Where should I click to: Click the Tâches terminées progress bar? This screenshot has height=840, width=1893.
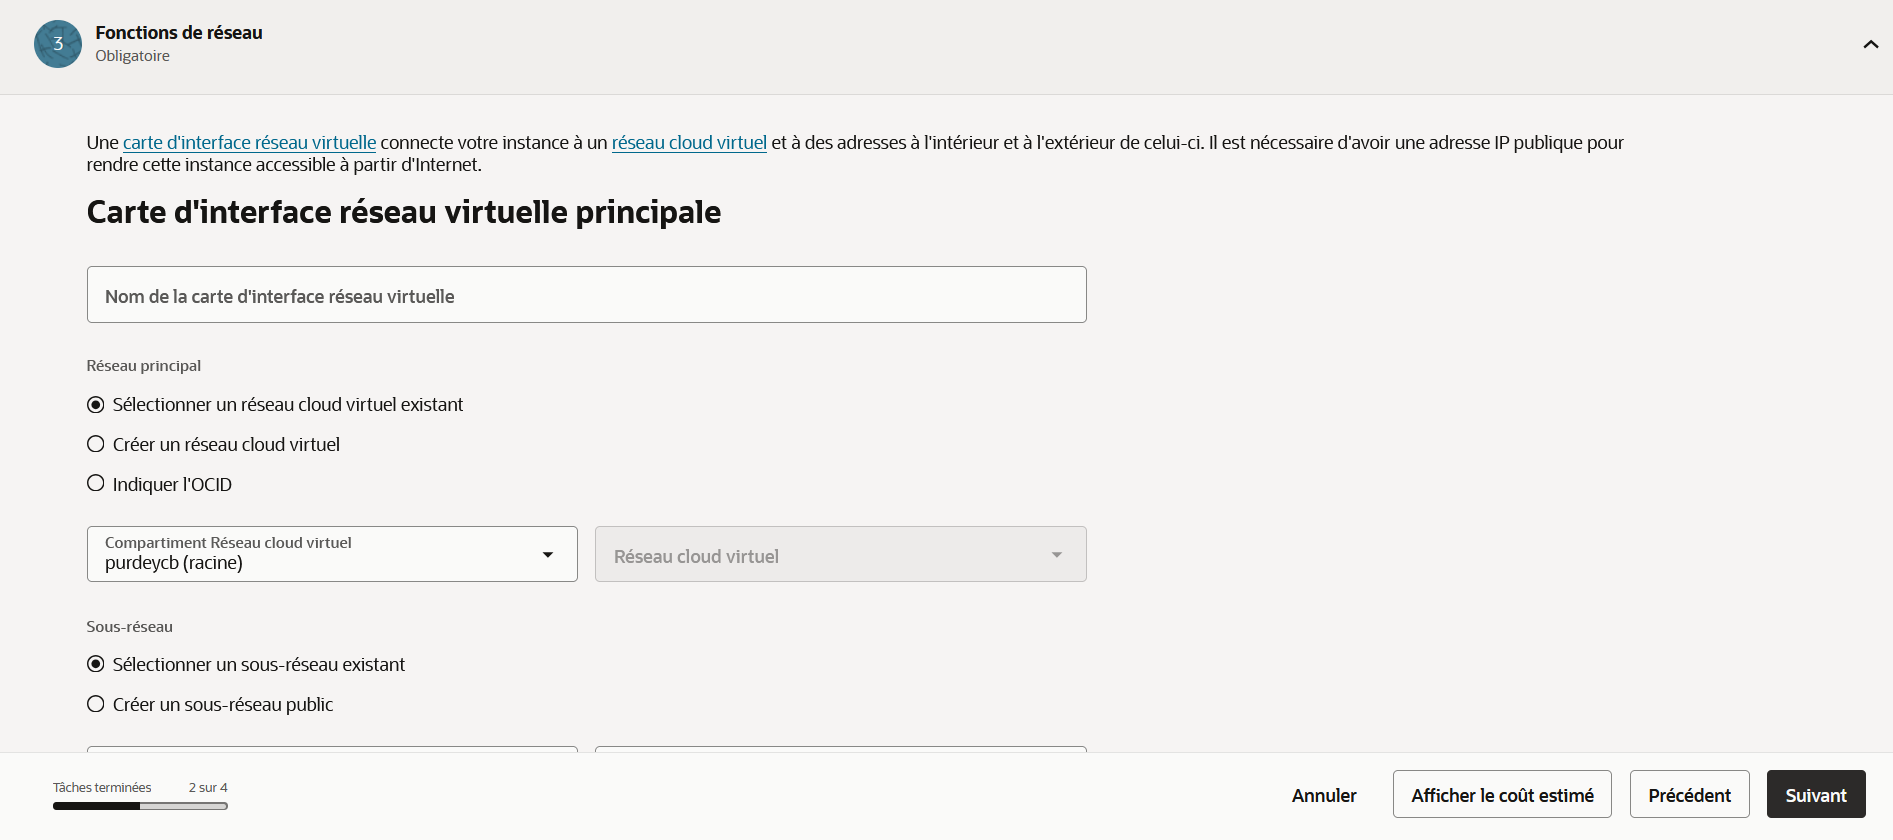(140, 806)
